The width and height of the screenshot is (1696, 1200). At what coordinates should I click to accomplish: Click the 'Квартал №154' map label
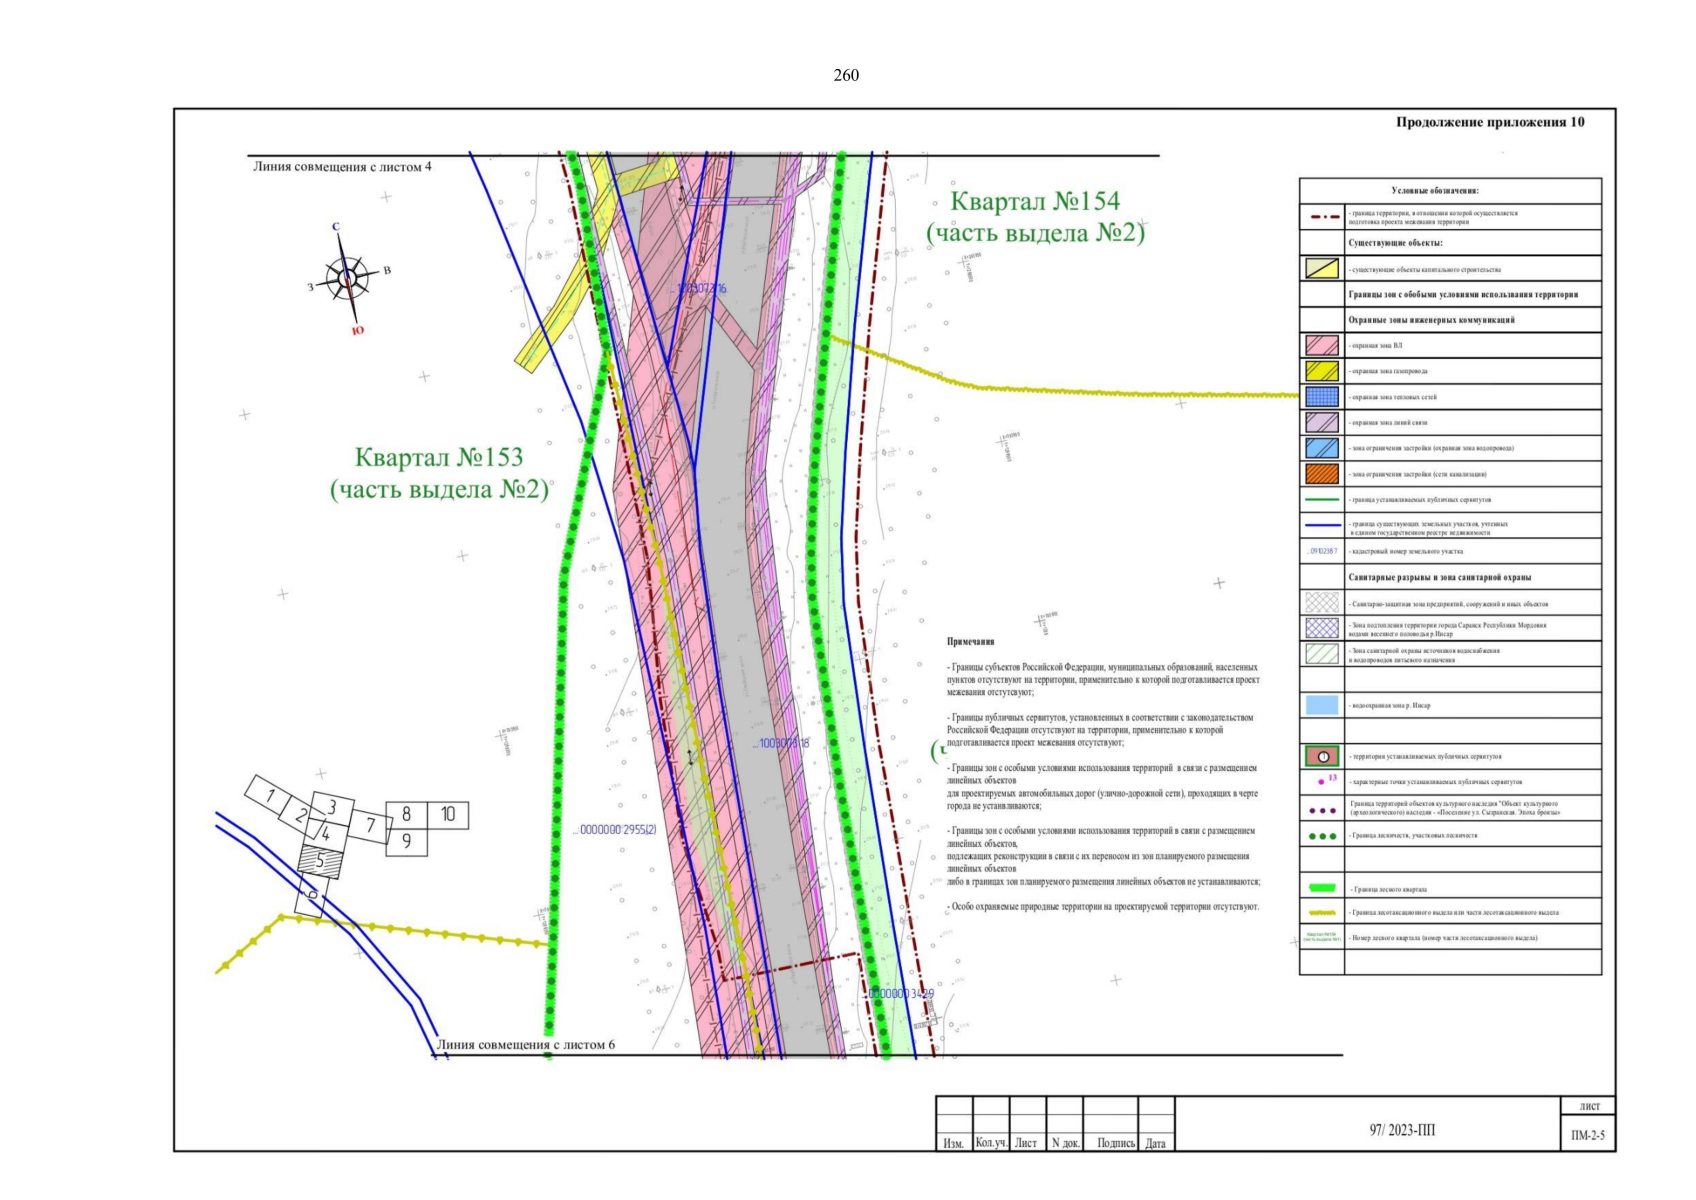click(x=1035, y=202)
